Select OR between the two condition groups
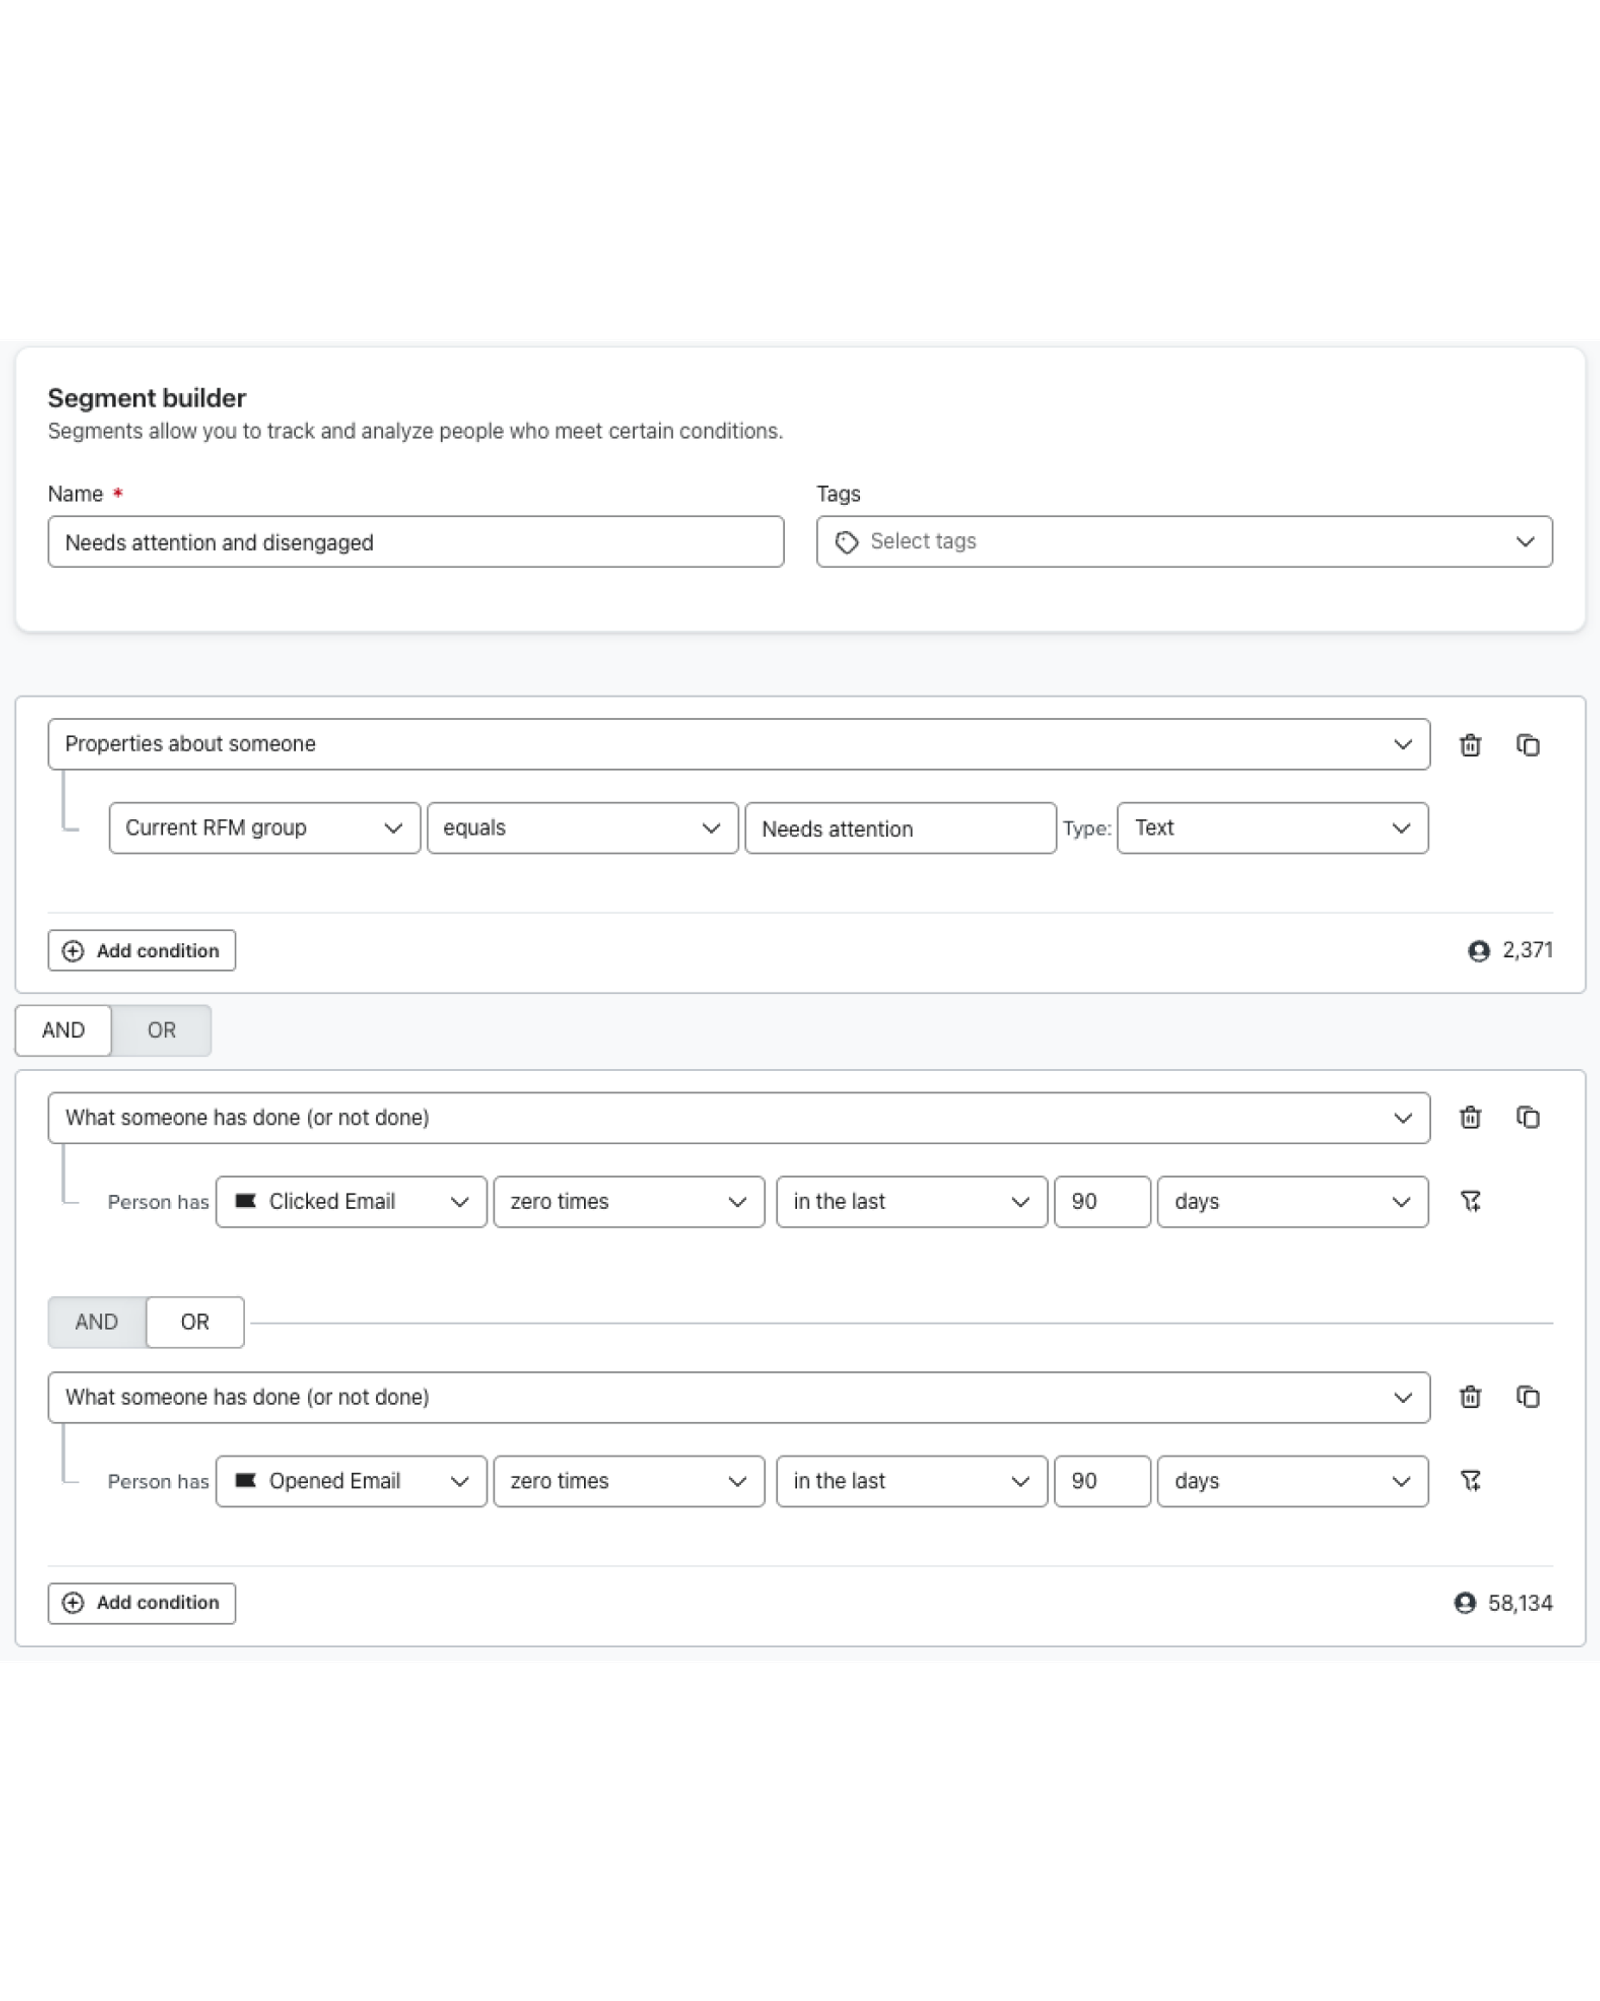The image size is (1600, 2001). (x=161, y=1030)
